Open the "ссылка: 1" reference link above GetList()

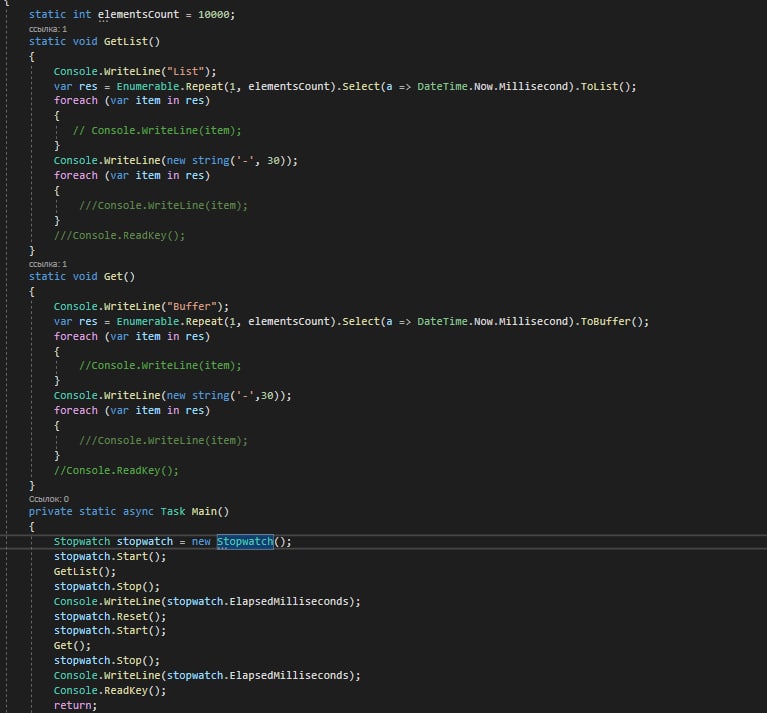[48, 29]
